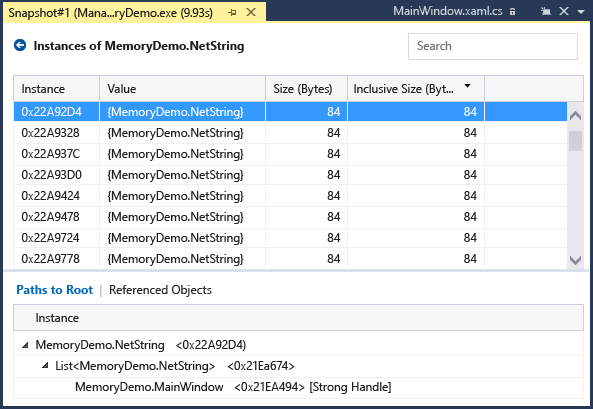Select instance row 0x22A9424

290,196
